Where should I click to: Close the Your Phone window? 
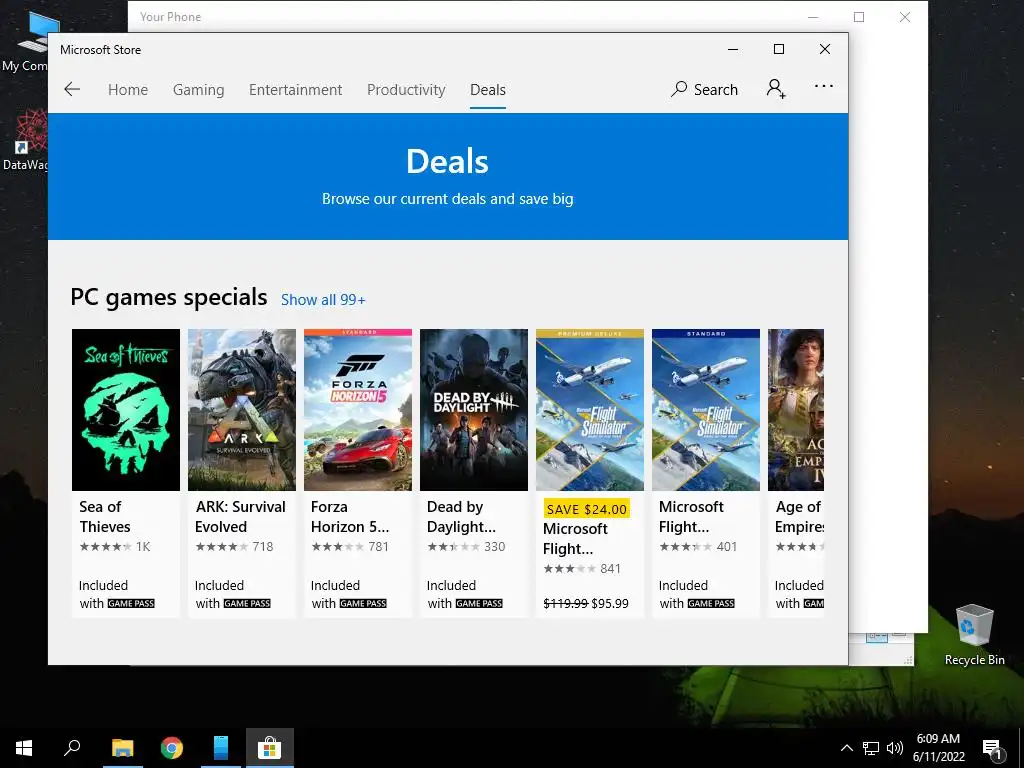pyautogui.click(x=904, y=17)
